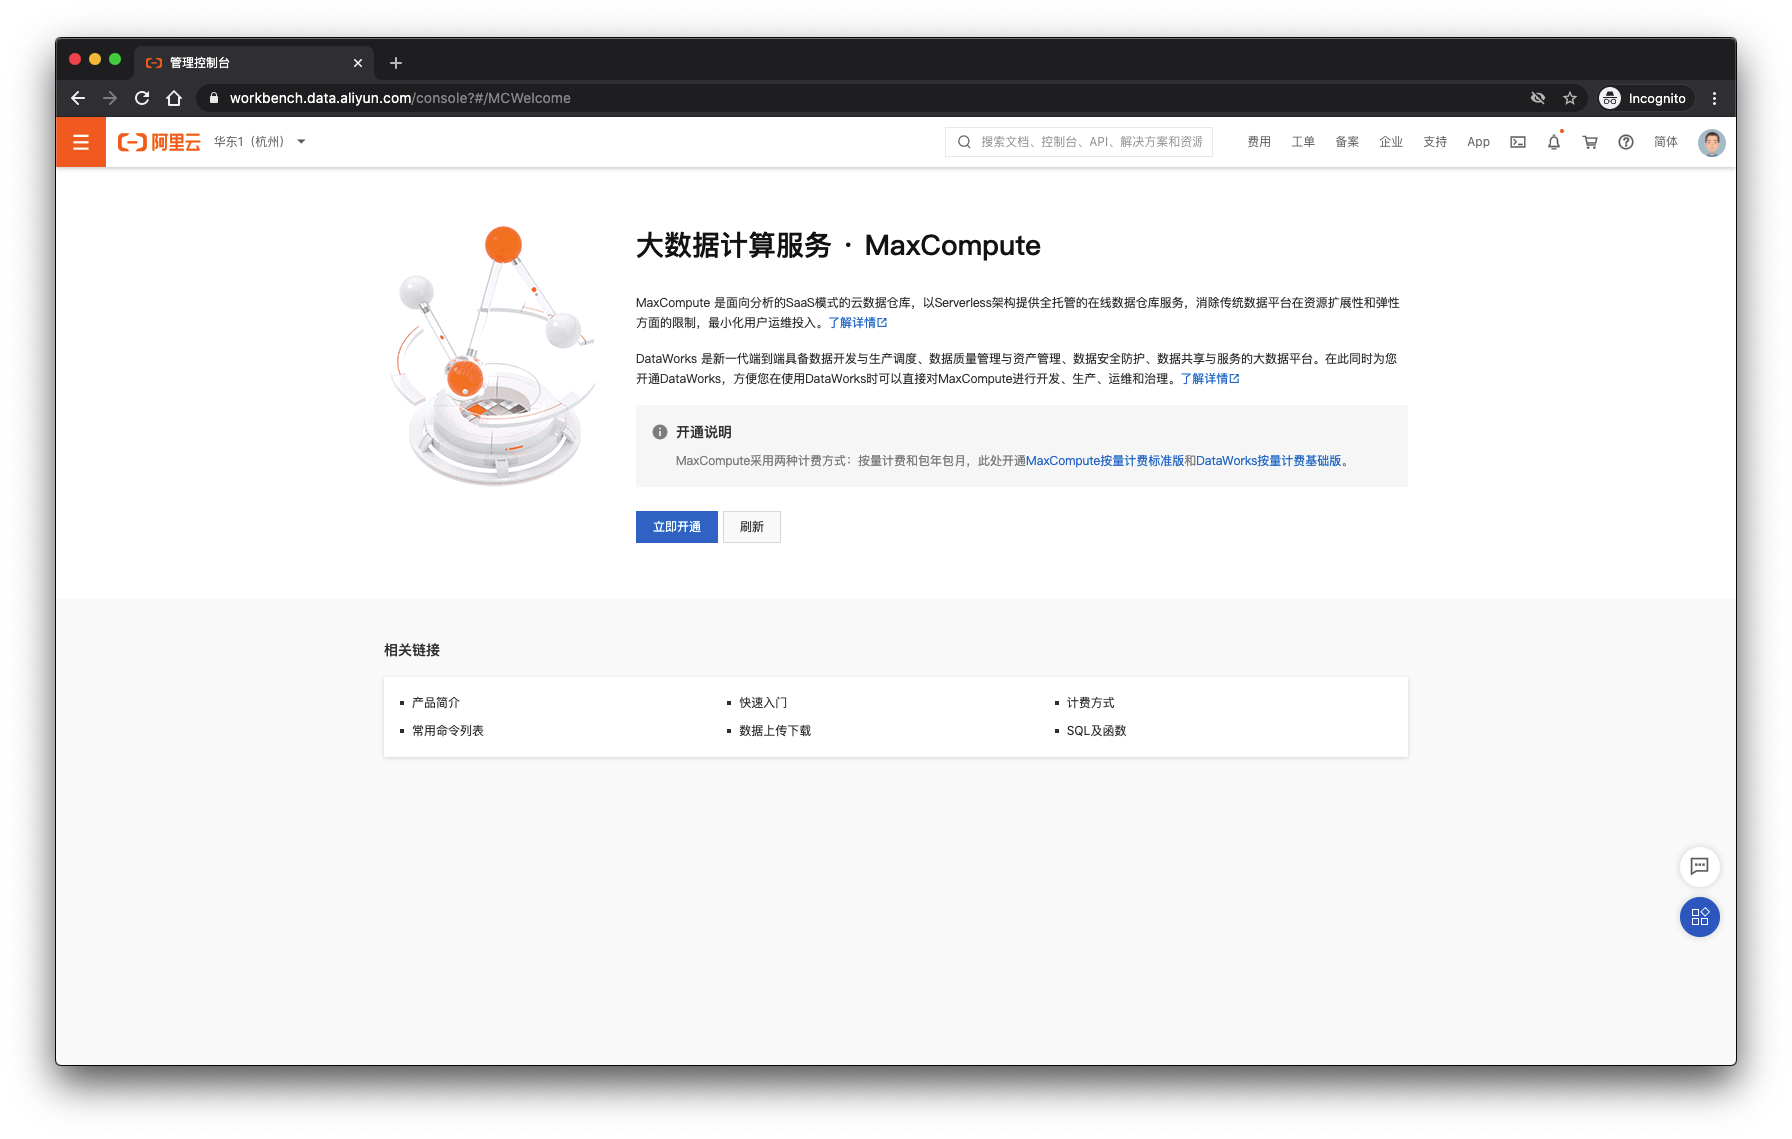Click the 快速入门 related link
The image size is (1792, 1139).
(762, 702)
